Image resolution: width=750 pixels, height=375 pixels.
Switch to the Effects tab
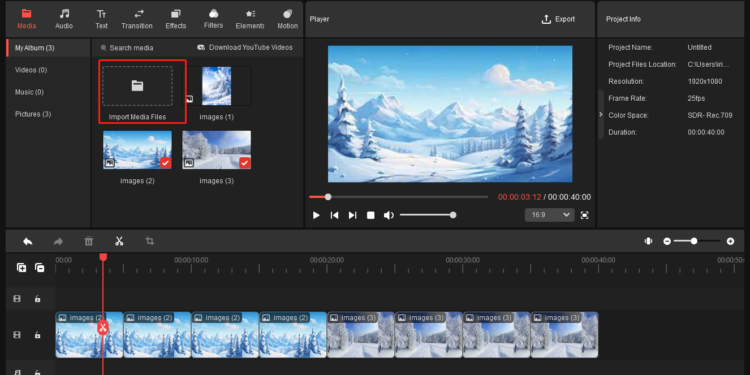click(176, 19)
